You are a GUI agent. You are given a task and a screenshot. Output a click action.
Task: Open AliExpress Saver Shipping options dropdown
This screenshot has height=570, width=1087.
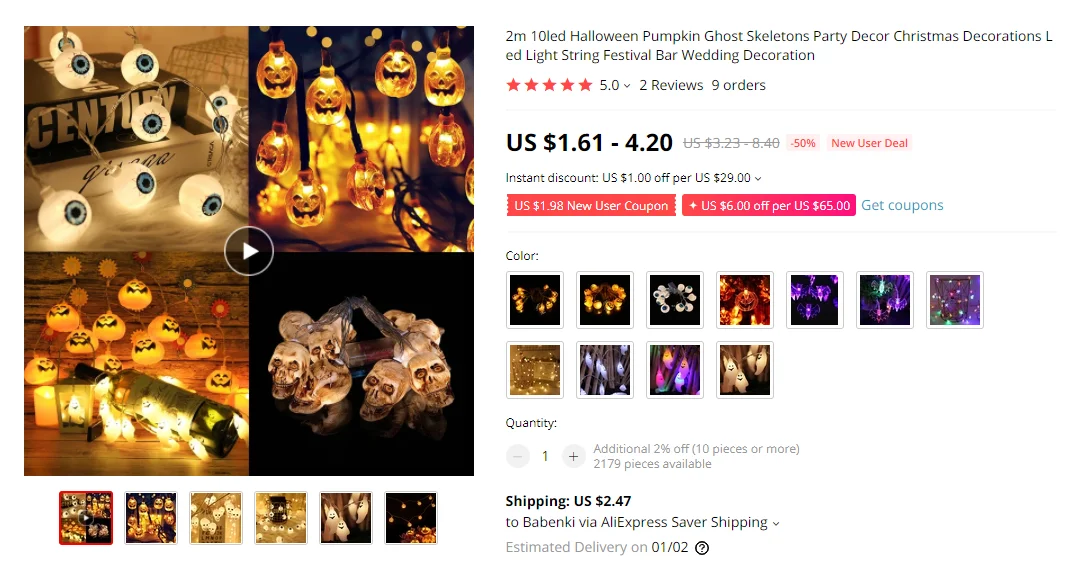pyautogui.click(x=776, y=524)
